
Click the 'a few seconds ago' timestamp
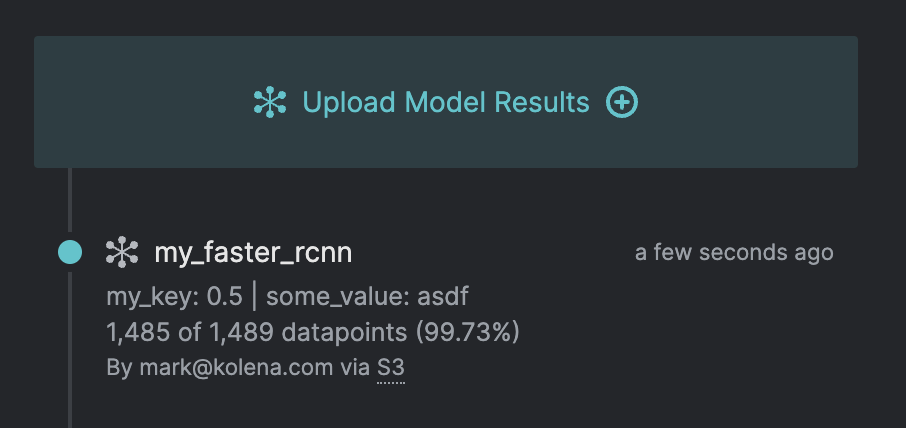click(734, 253)
